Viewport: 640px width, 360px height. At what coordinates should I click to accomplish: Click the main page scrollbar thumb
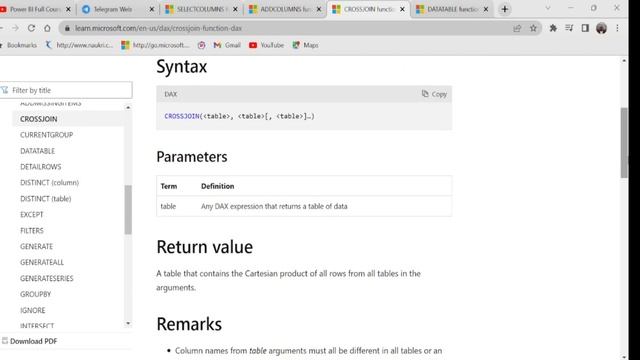pos(624,143)
